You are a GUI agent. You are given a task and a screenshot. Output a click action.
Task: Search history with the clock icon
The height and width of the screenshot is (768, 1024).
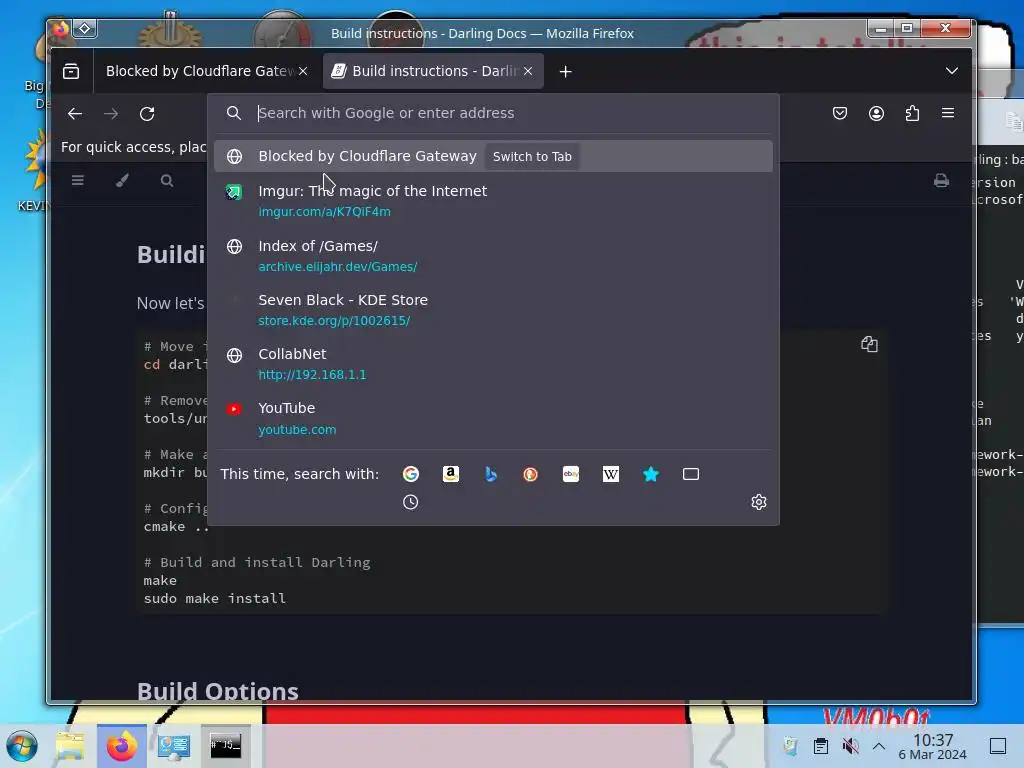pos(411,502)
